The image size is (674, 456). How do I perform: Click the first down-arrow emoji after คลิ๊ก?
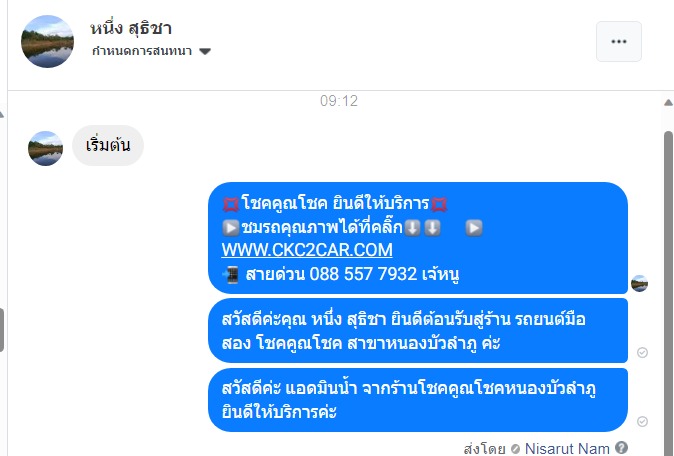coord(412,228)
